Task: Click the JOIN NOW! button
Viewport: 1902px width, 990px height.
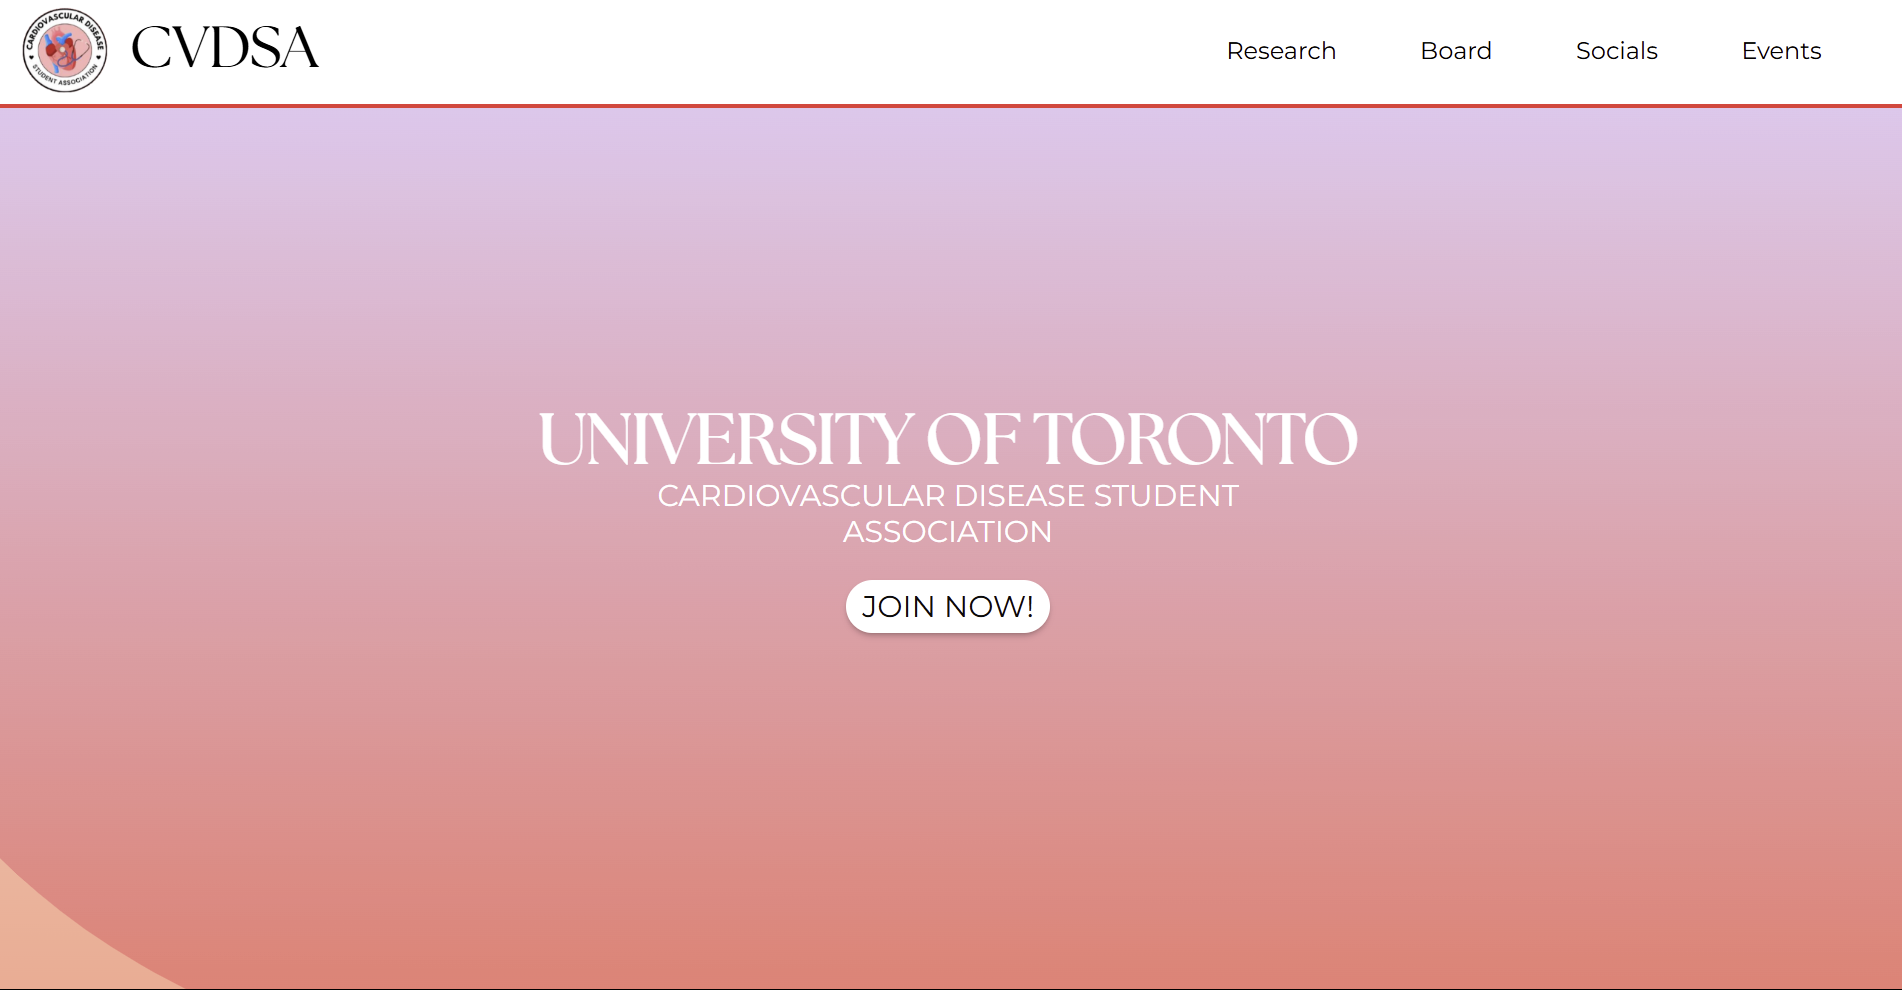Action: coord(948,606)
